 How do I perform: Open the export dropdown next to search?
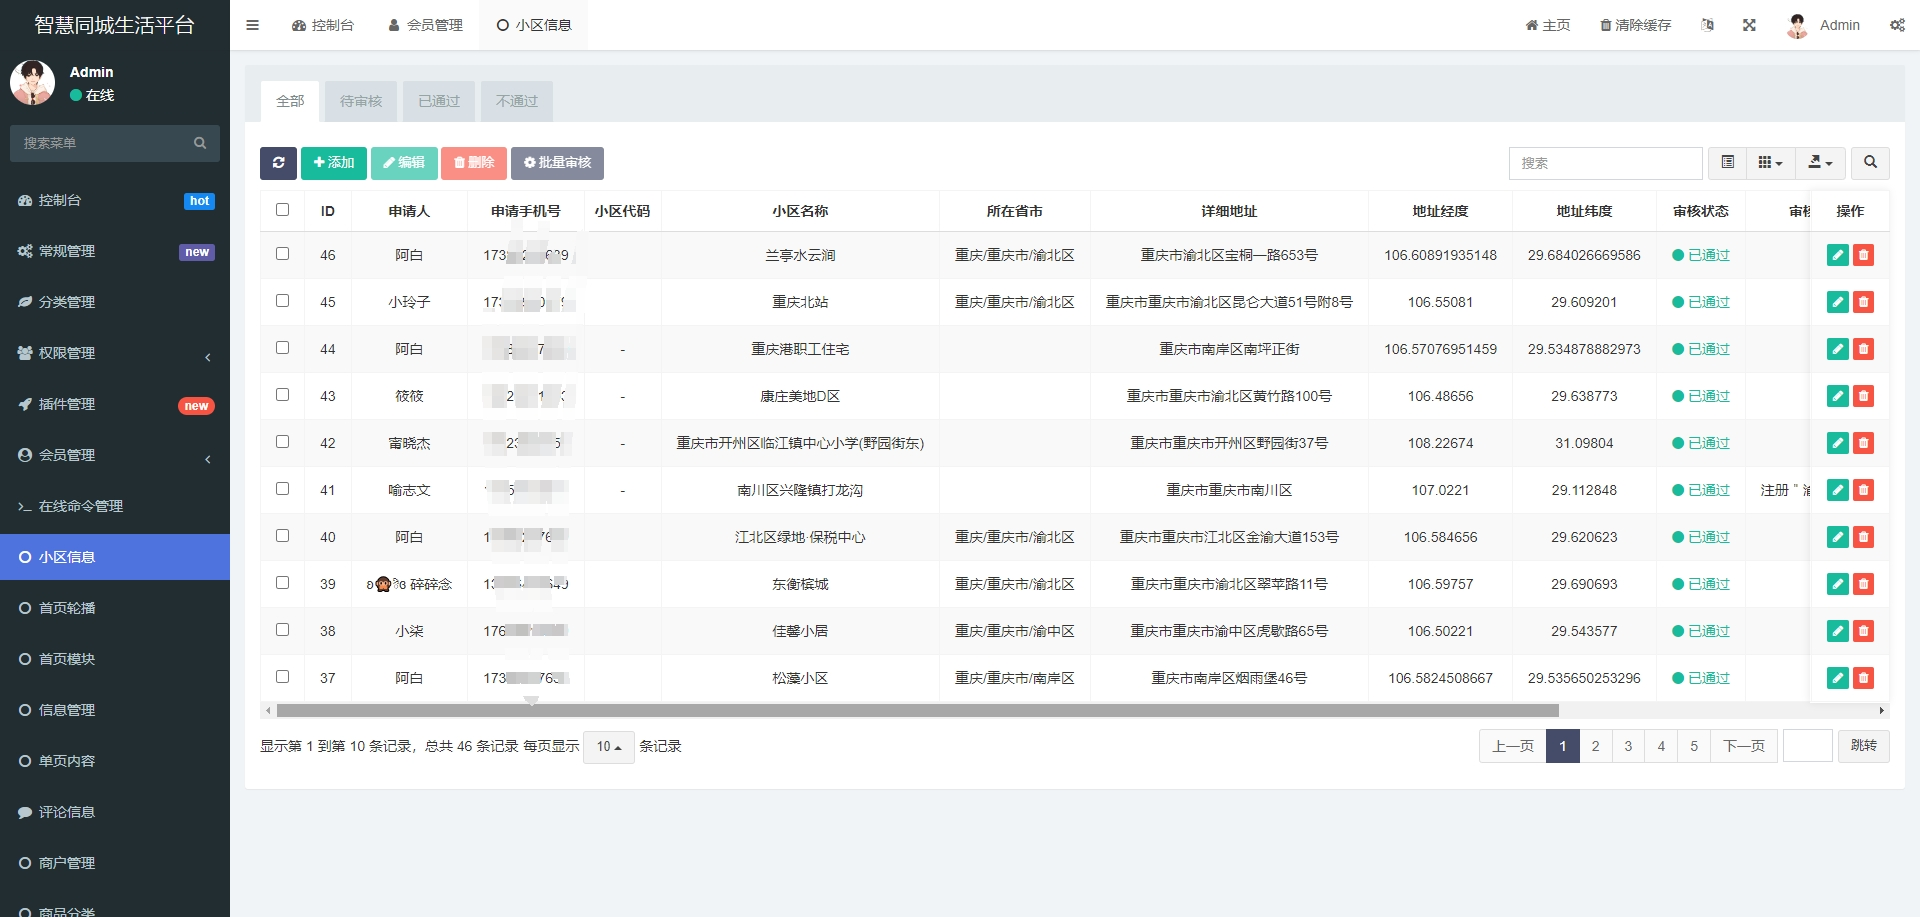click(1819, 162)
